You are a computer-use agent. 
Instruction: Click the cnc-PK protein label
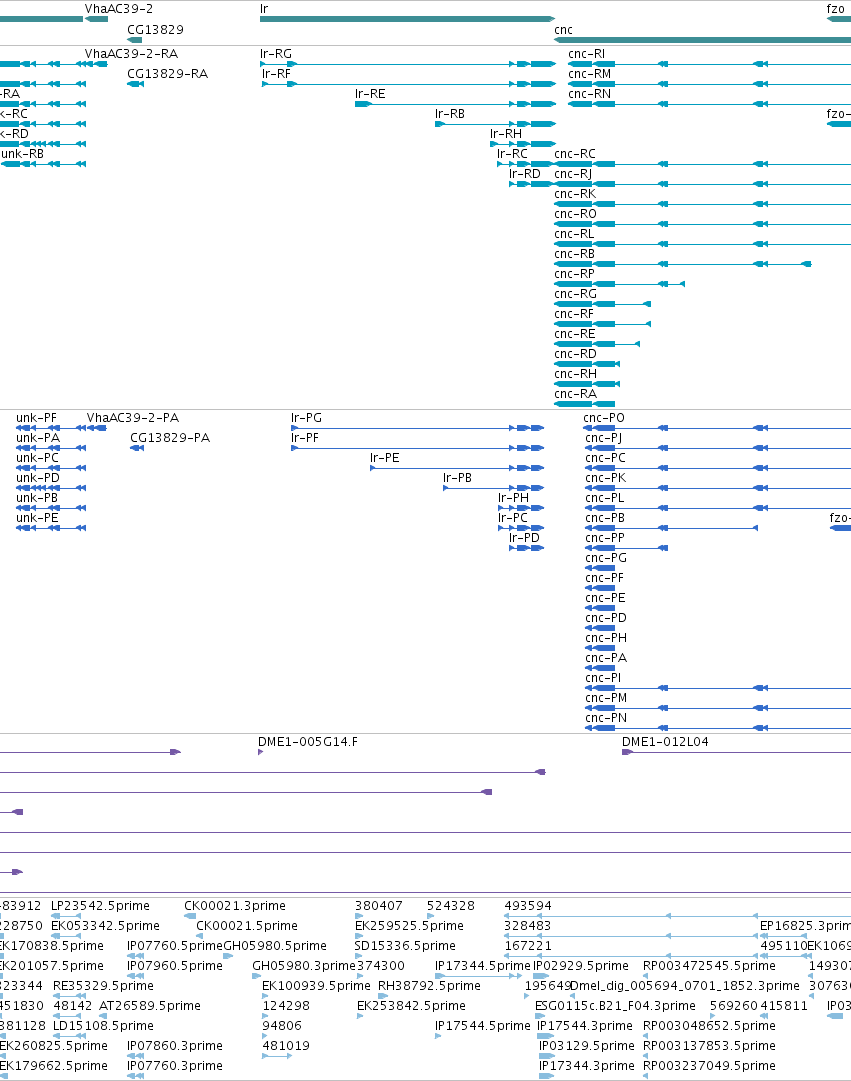(605, 478)
